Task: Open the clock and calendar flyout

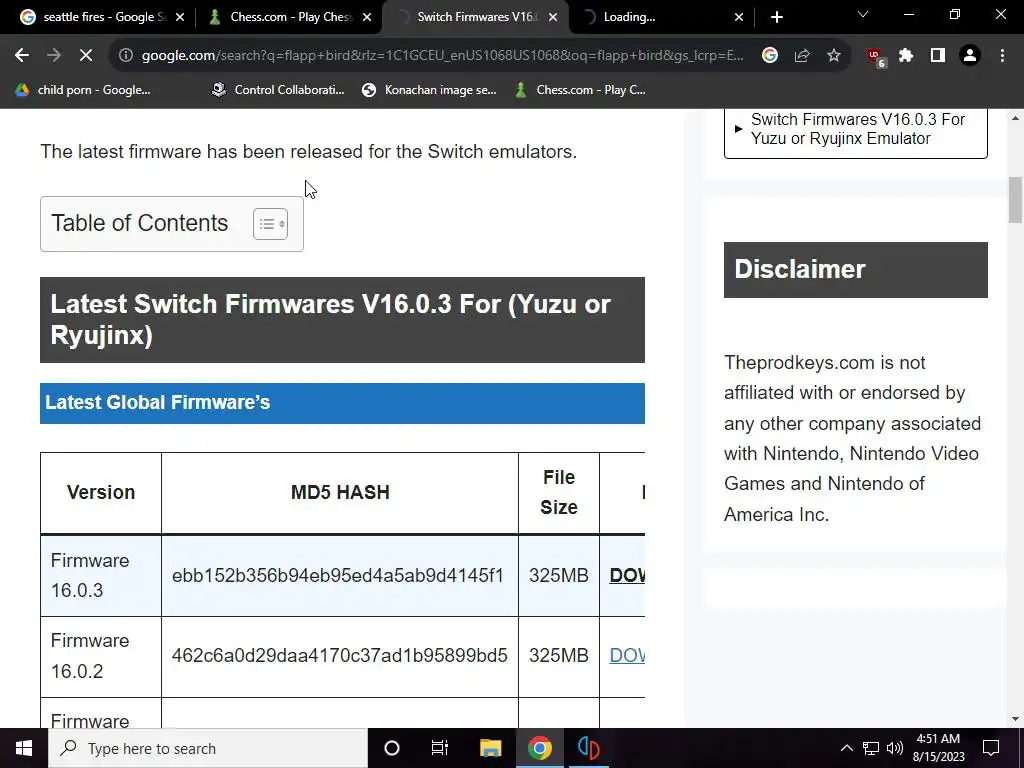Action: point(938,748)
